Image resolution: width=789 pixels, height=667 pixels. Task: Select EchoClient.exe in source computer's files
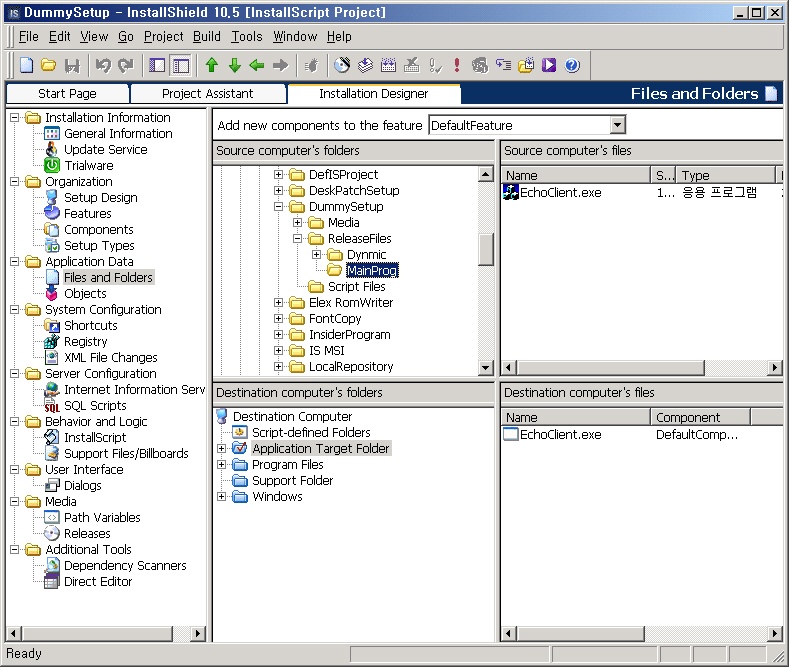click(x=560, y=193)
